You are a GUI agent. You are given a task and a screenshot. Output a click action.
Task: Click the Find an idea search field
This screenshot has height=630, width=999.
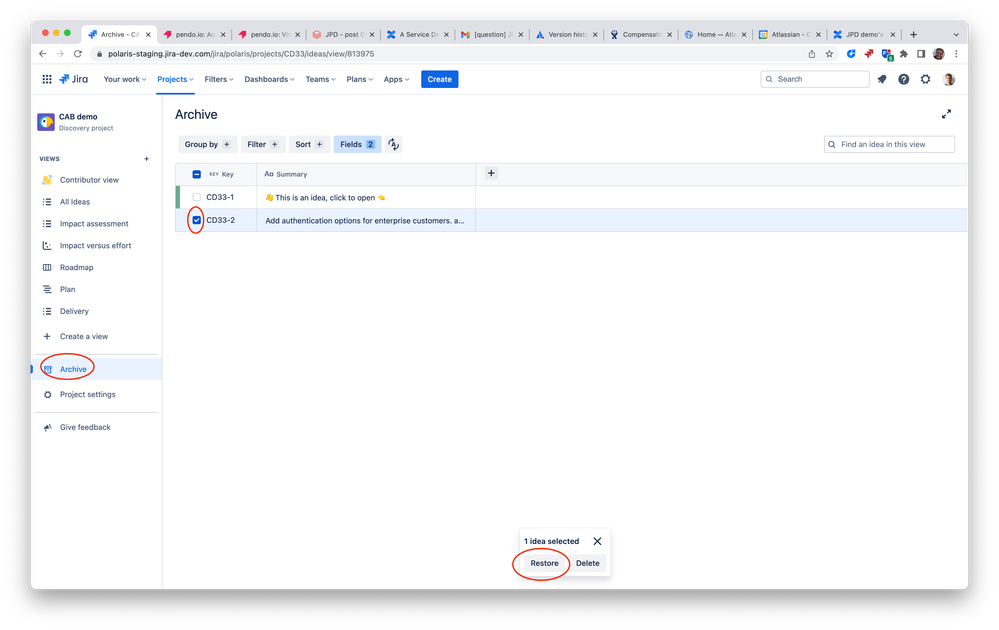tap(888, 144)
